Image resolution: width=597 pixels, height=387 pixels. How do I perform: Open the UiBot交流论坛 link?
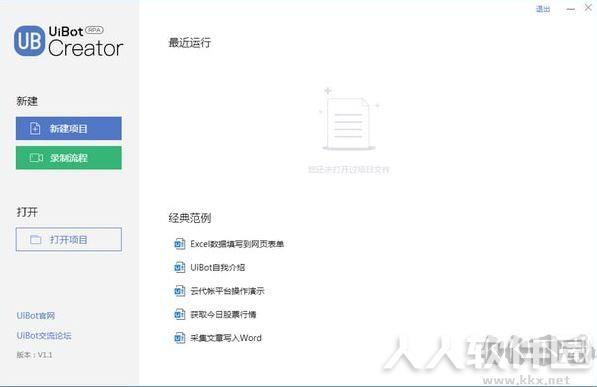(x=44, y=336)
